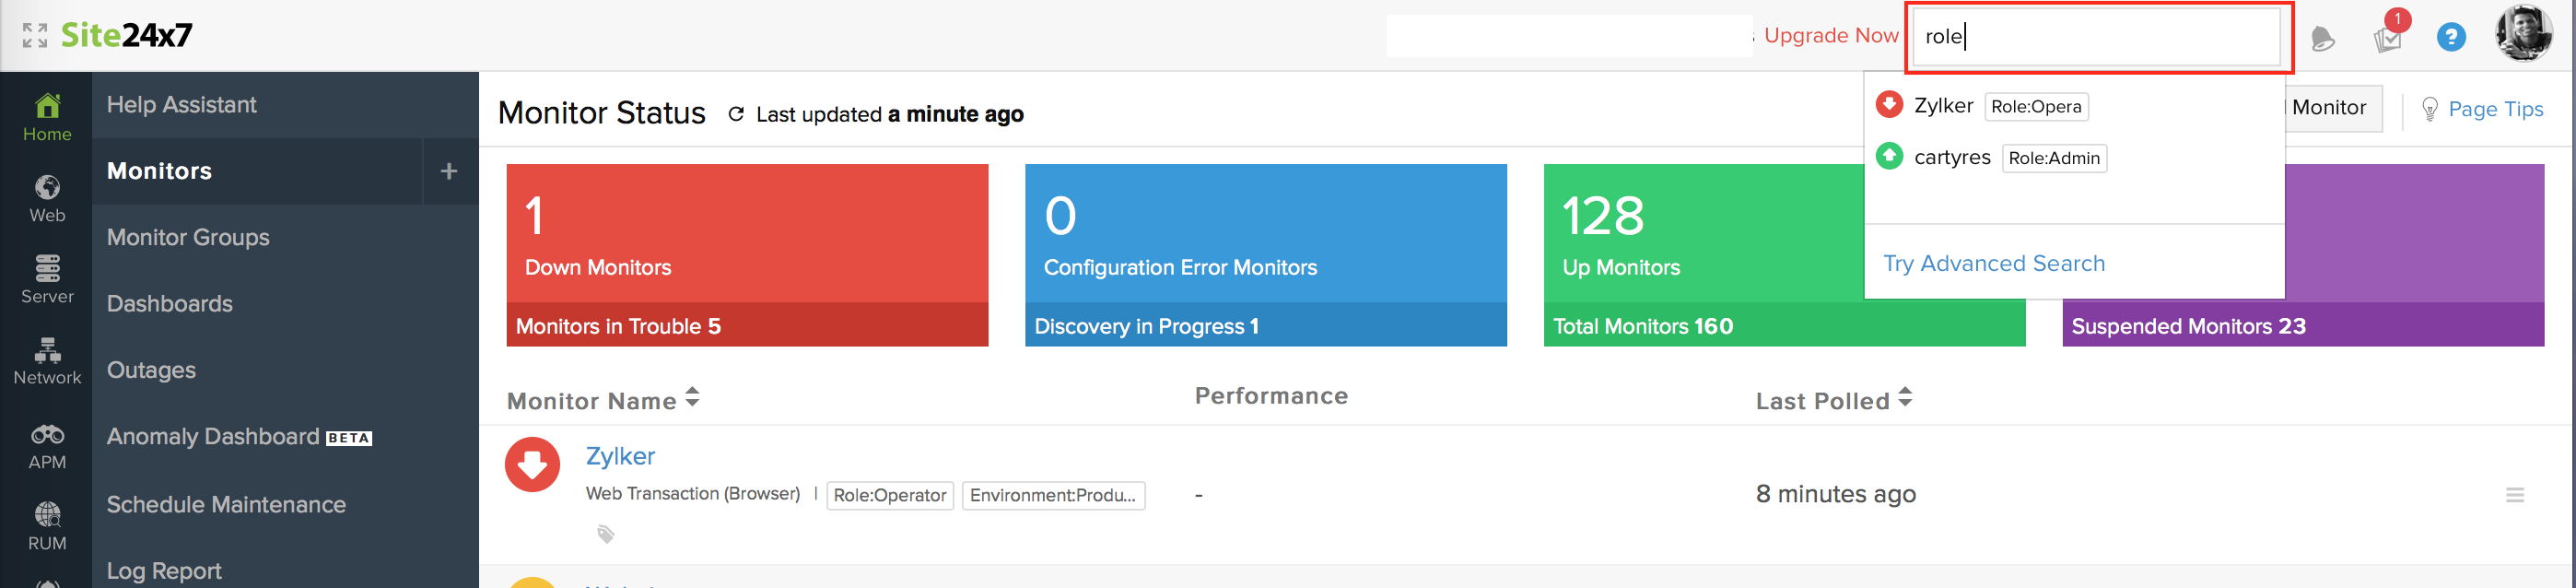The width and height of the screenshot is (2576, 588).
Task: Select Zylker Role:Opera search suggestion
Action: (x=2074, y=106)
